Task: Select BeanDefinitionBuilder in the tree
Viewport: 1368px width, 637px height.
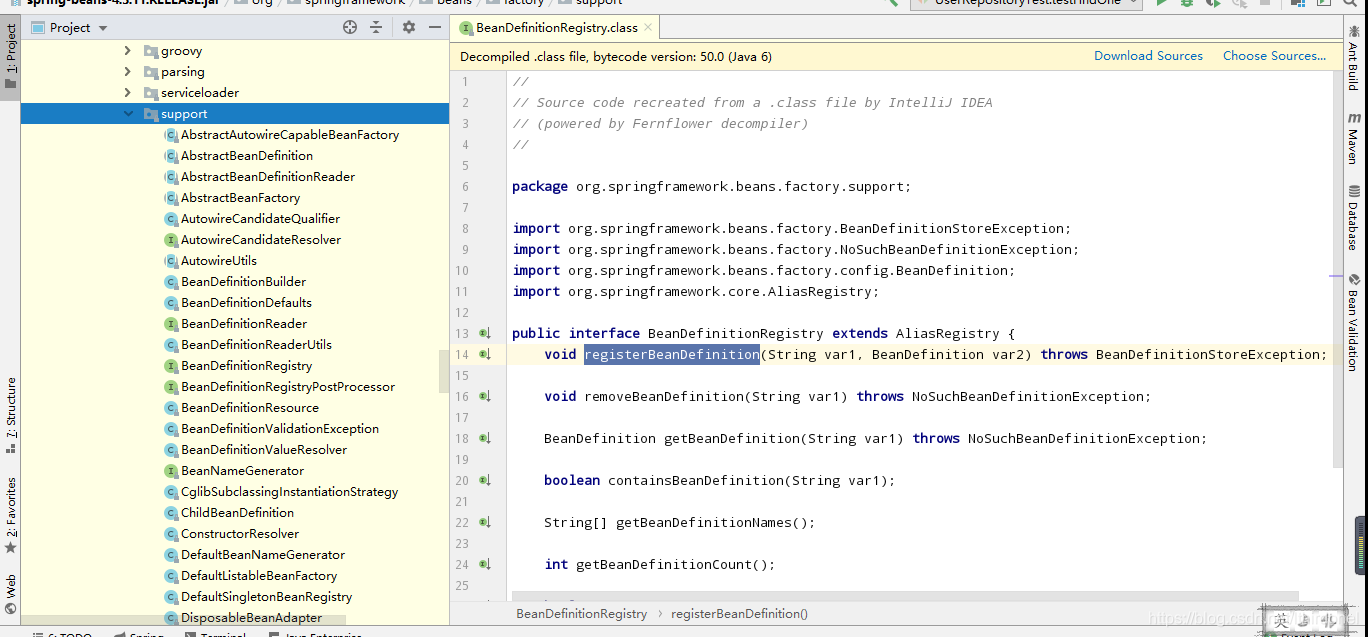Action: (x=243, y=282)
